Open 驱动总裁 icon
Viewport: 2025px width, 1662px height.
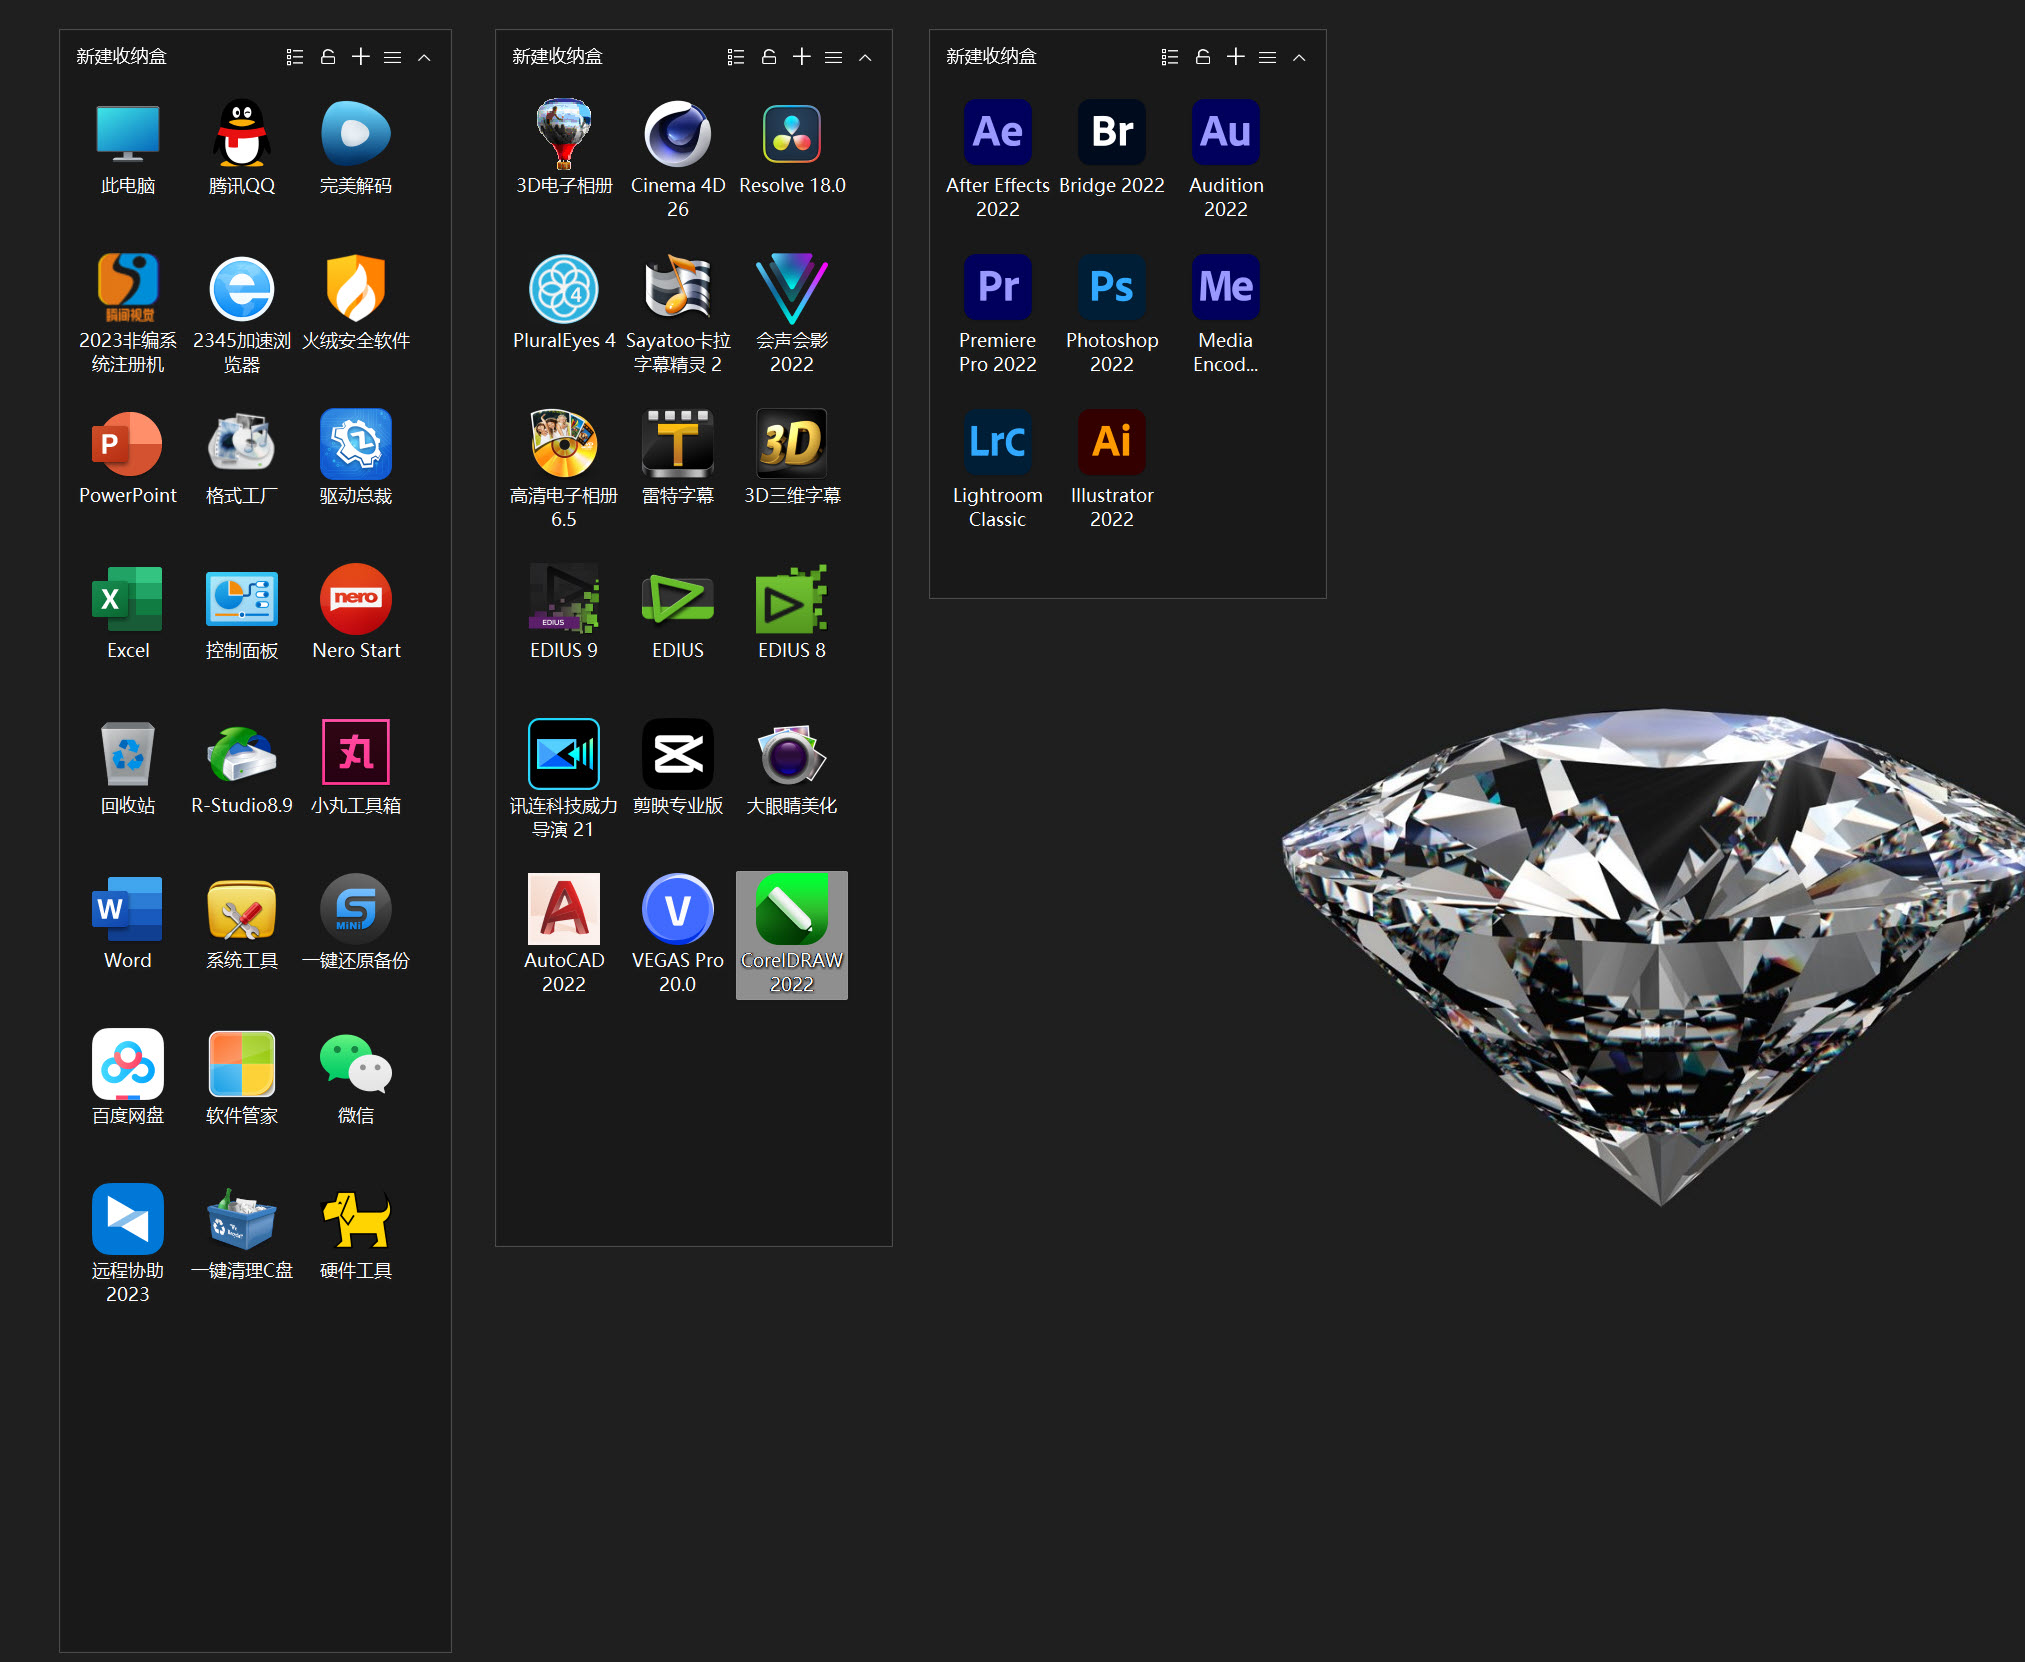(x=356, y=444)
